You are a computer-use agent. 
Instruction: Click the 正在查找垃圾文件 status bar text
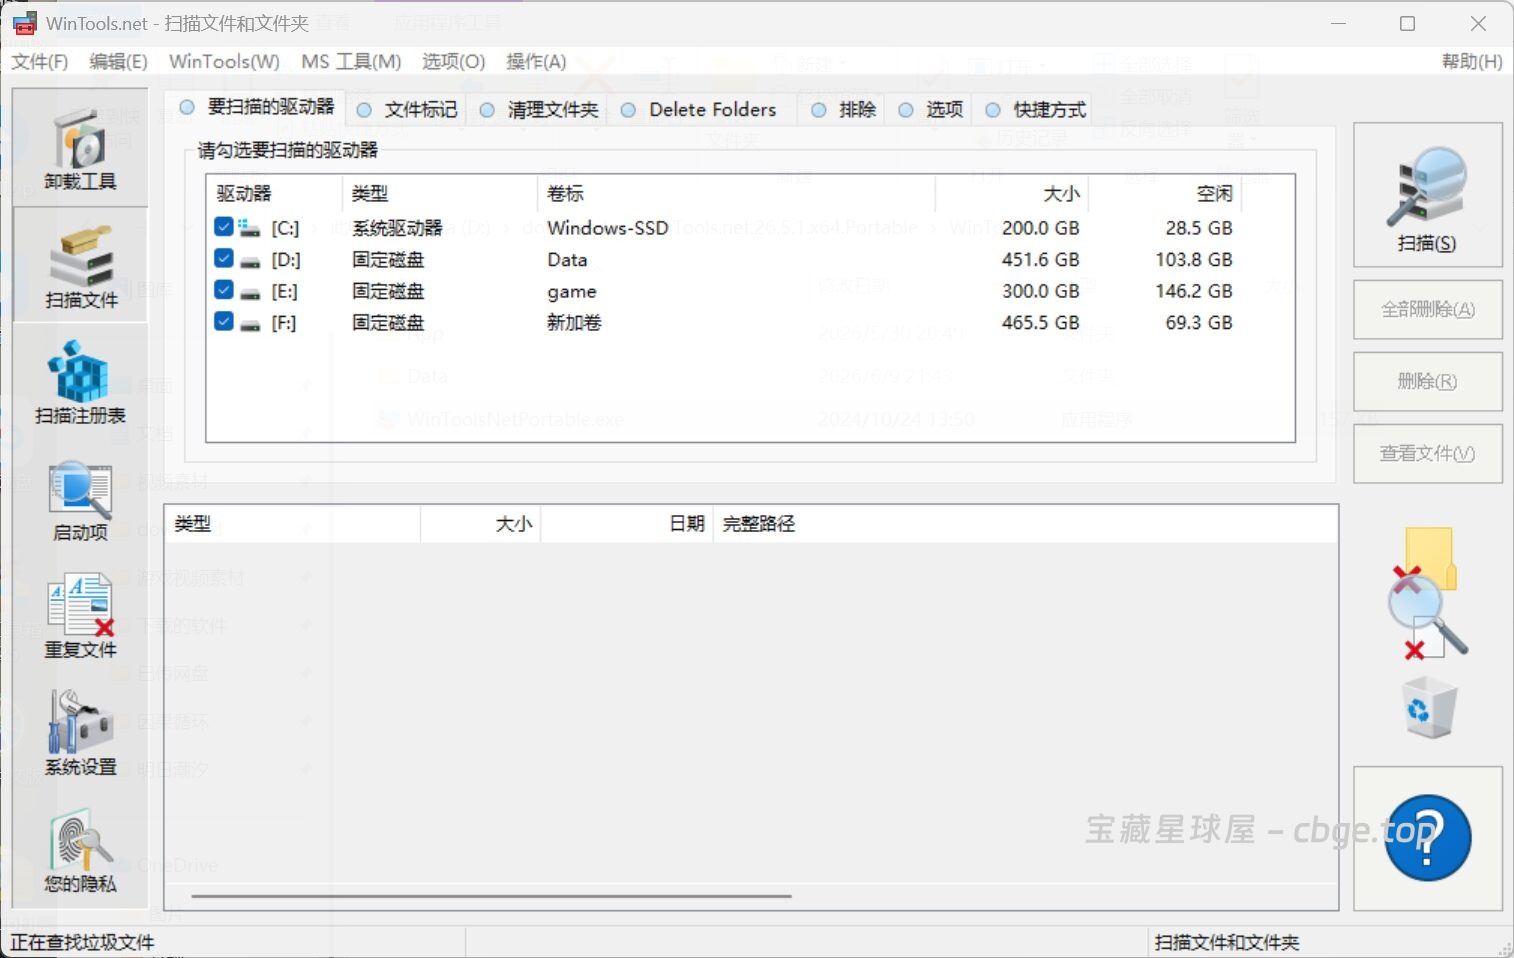[82, 942]
